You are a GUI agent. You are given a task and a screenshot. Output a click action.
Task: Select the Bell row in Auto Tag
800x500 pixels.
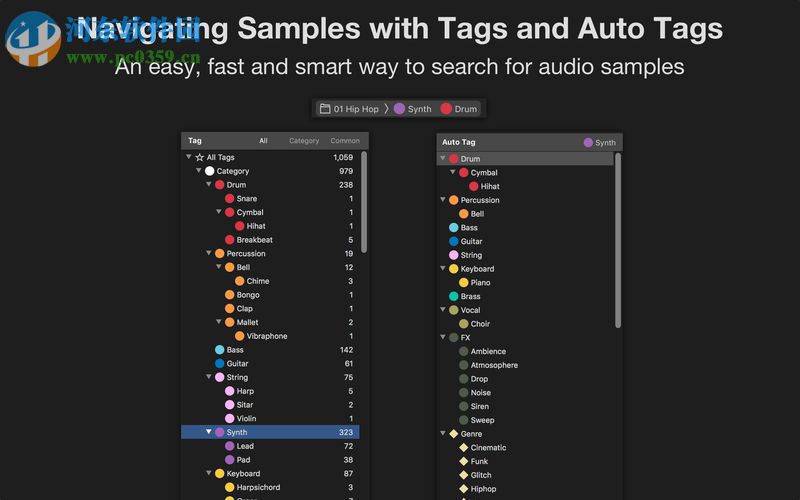(526, 214)
